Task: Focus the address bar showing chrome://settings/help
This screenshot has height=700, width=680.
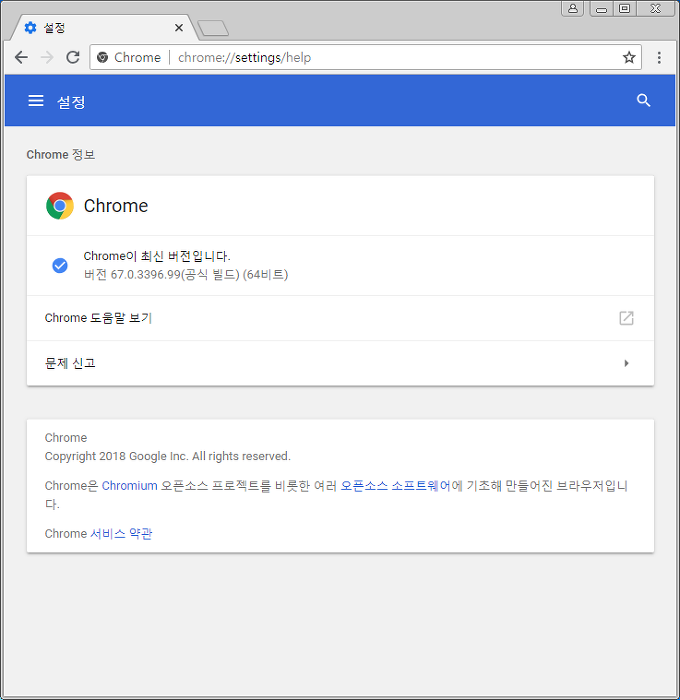Action: point(365,57)
